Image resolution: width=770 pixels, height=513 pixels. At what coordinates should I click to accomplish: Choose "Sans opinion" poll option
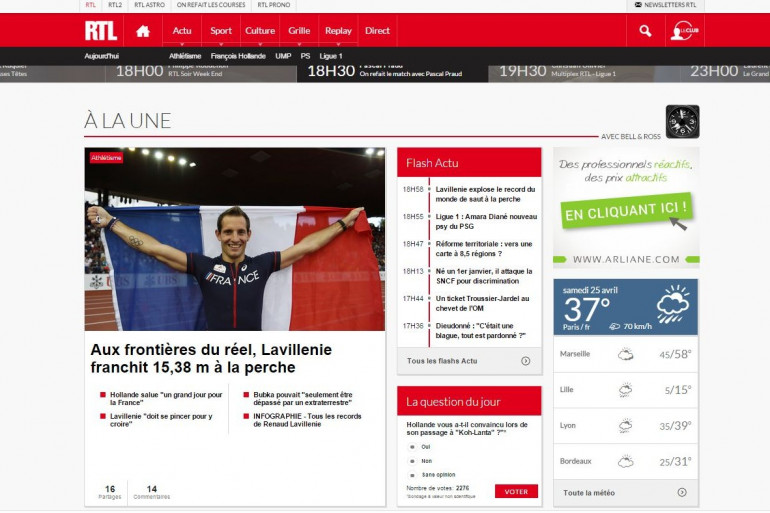tap(412, 475)
